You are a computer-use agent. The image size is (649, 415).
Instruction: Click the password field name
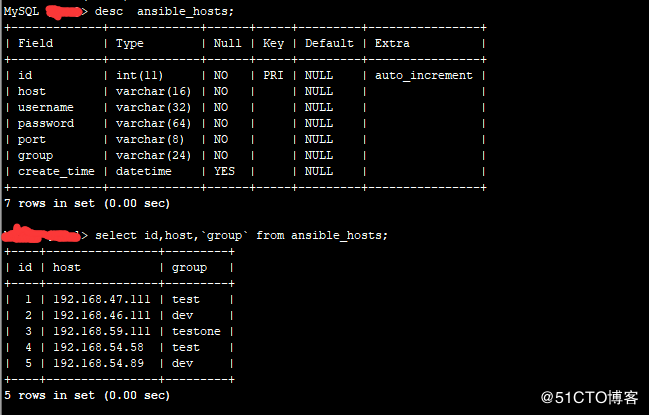(x=46, y=123)
